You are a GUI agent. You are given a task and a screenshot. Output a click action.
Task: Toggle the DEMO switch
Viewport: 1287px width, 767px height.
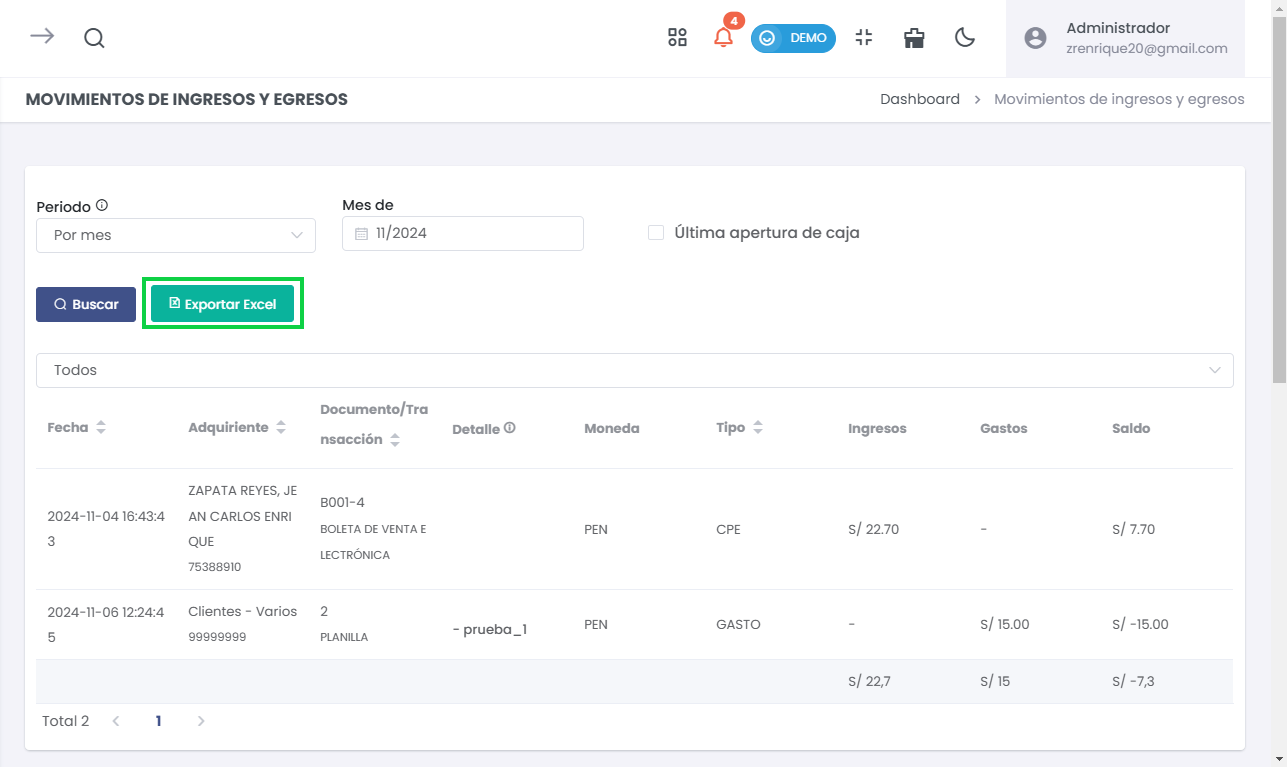793,38
